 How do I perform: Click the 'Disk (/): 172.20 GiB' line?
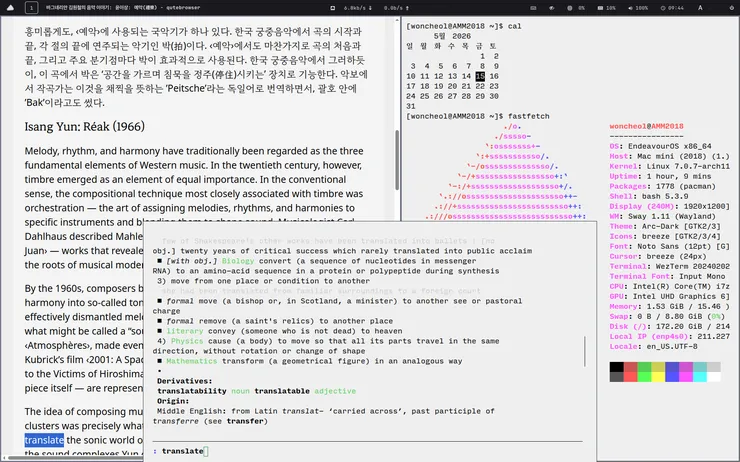(669, 326)
